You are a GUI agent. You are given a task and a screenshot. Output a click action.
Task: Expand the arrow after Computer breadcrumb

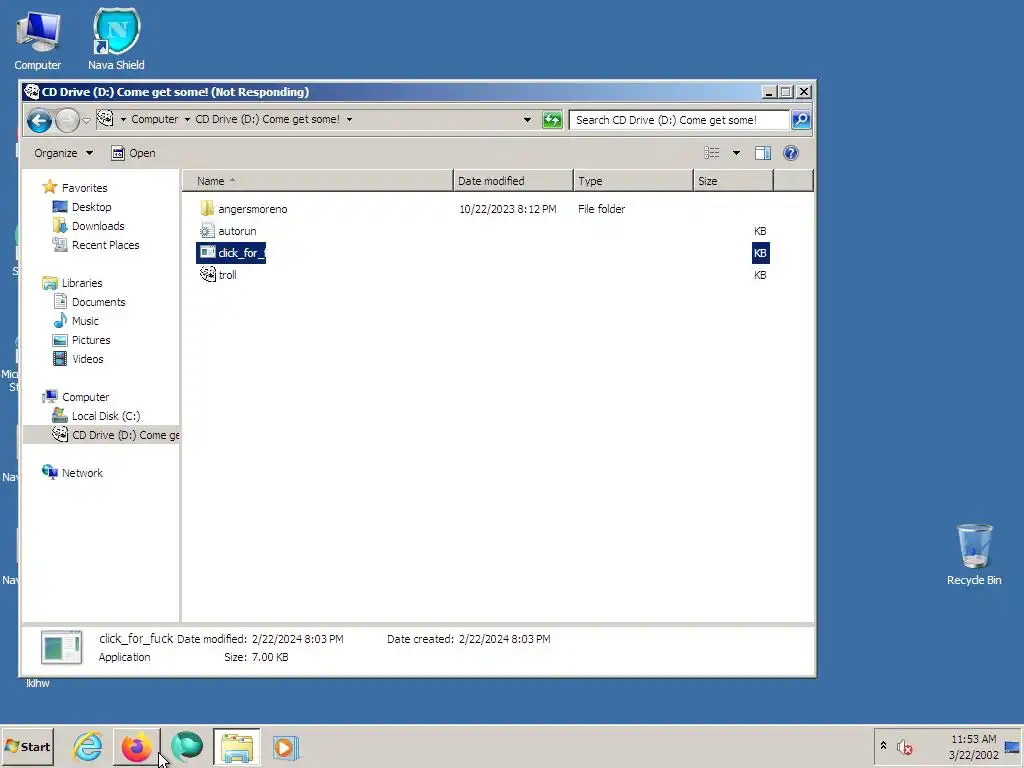[187, 120]
